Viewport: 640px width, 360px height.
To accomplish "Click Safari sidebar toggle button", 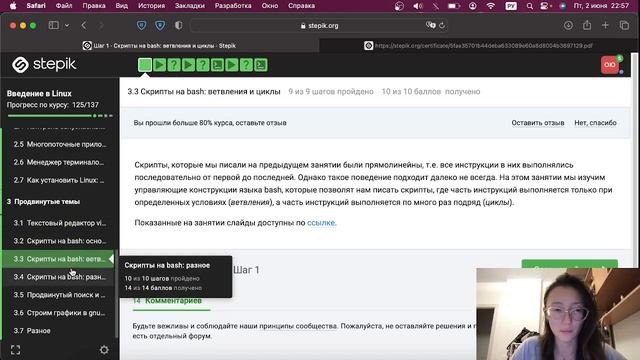I will point(53,25).
